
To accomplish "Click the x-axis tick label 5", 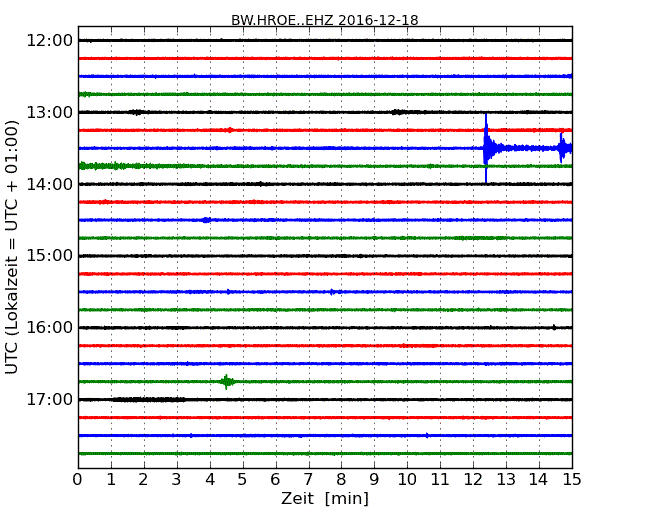I will [x=243, y=480].
